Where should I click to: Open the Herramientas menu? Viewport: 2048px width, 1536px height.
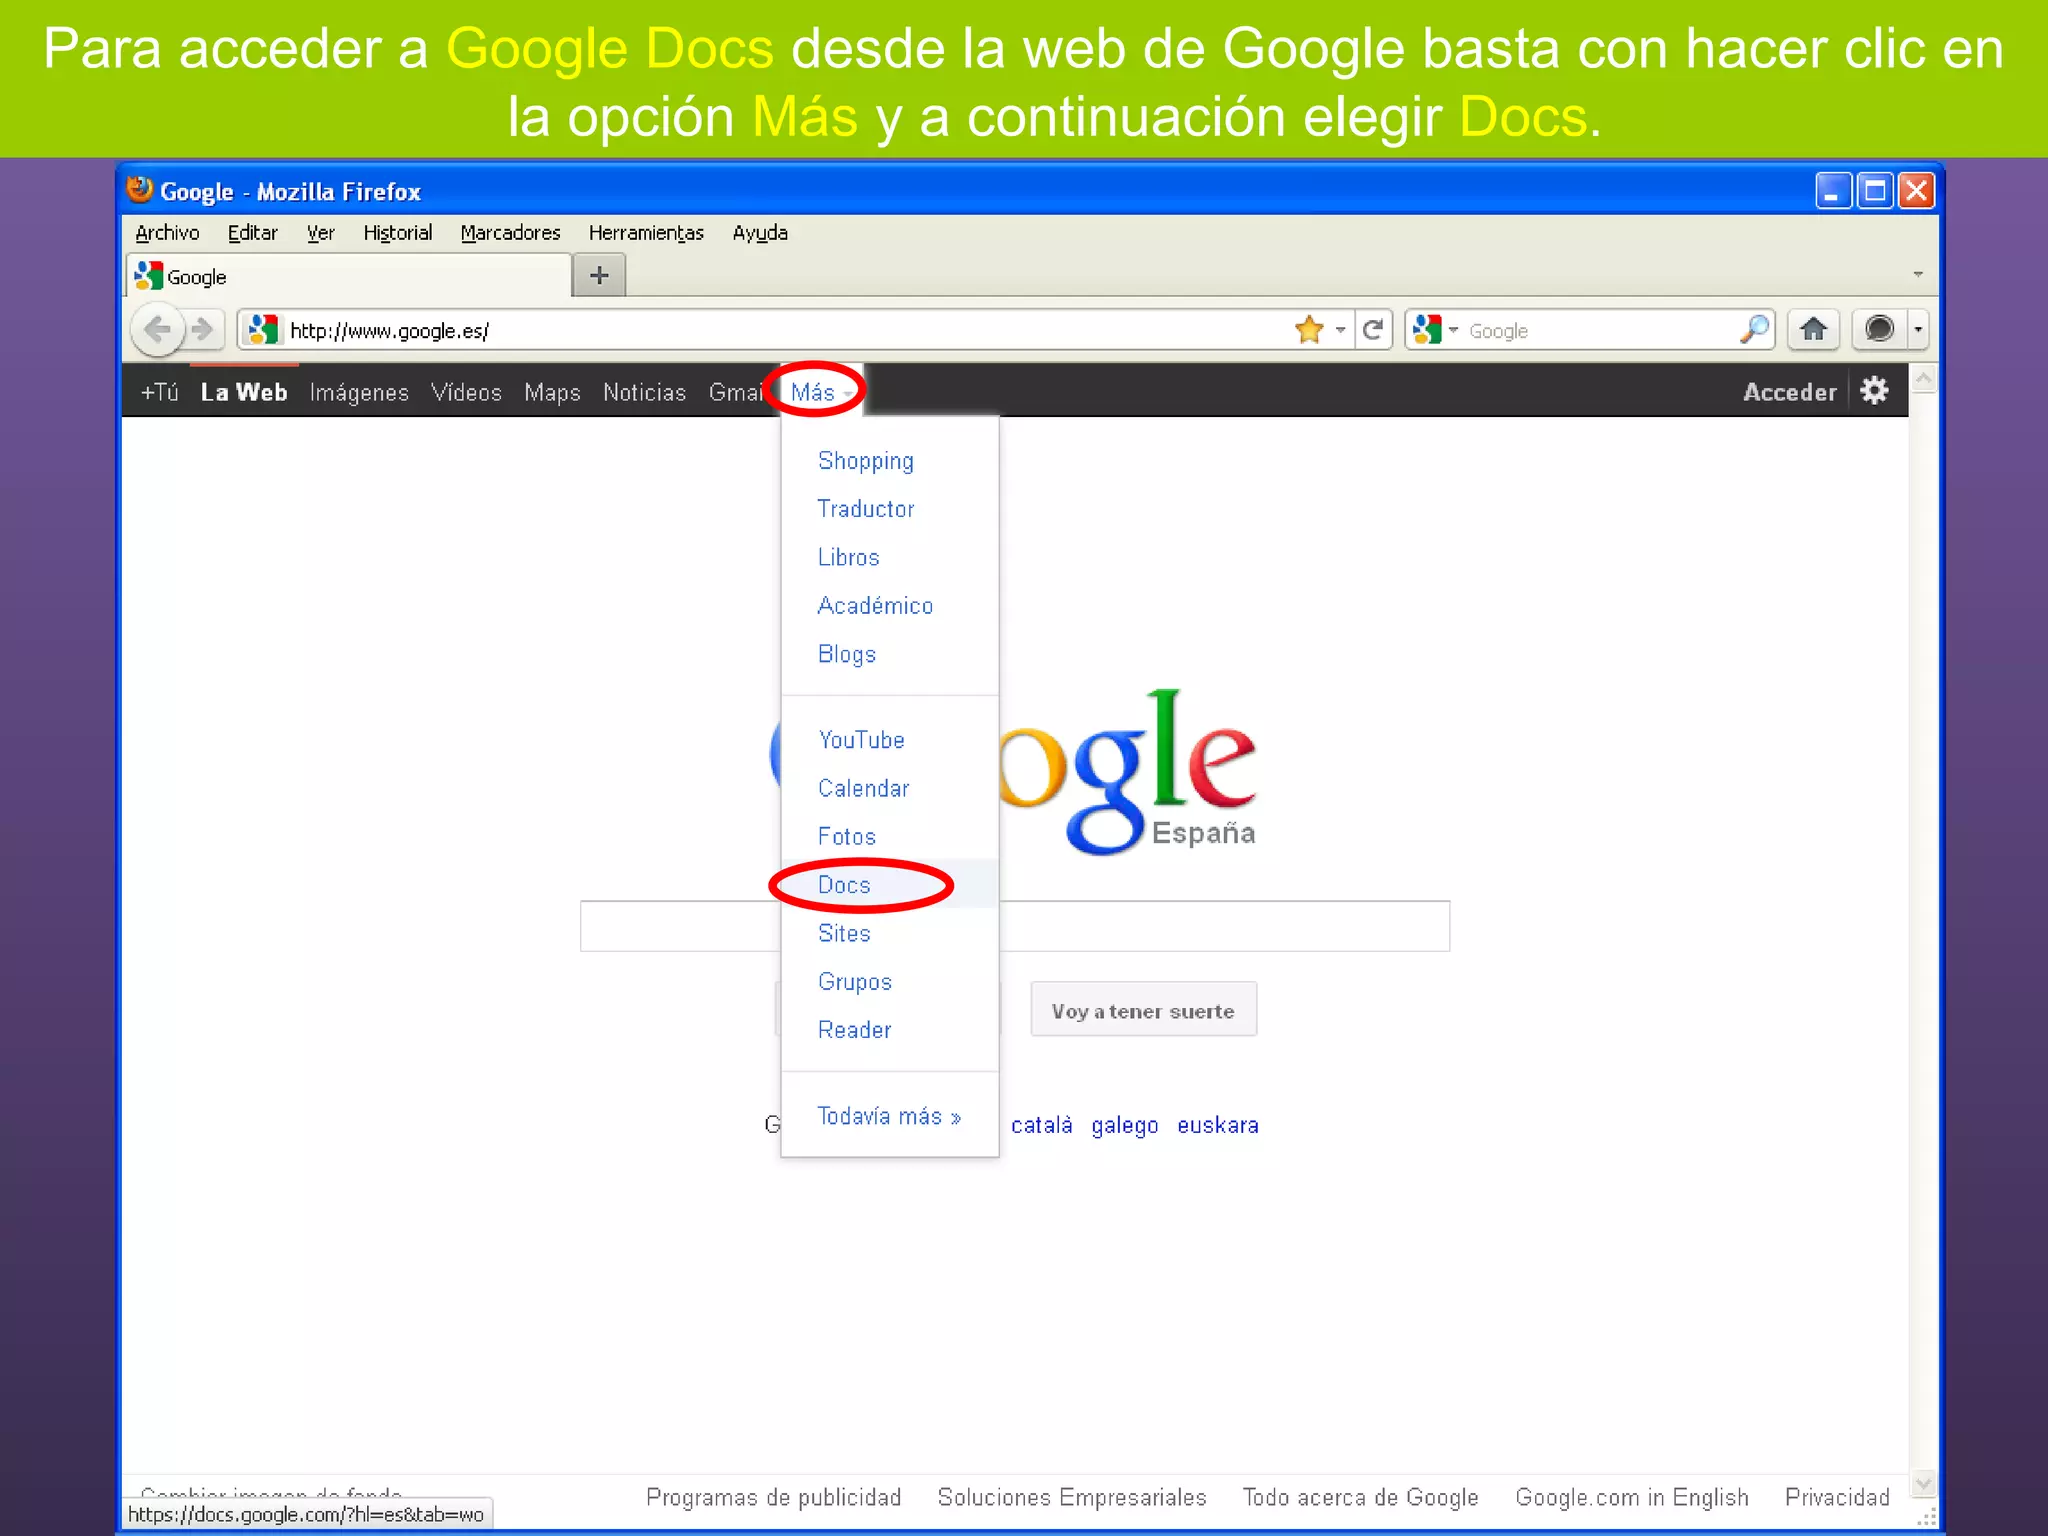pyautogui.click(x=646, y=233)
